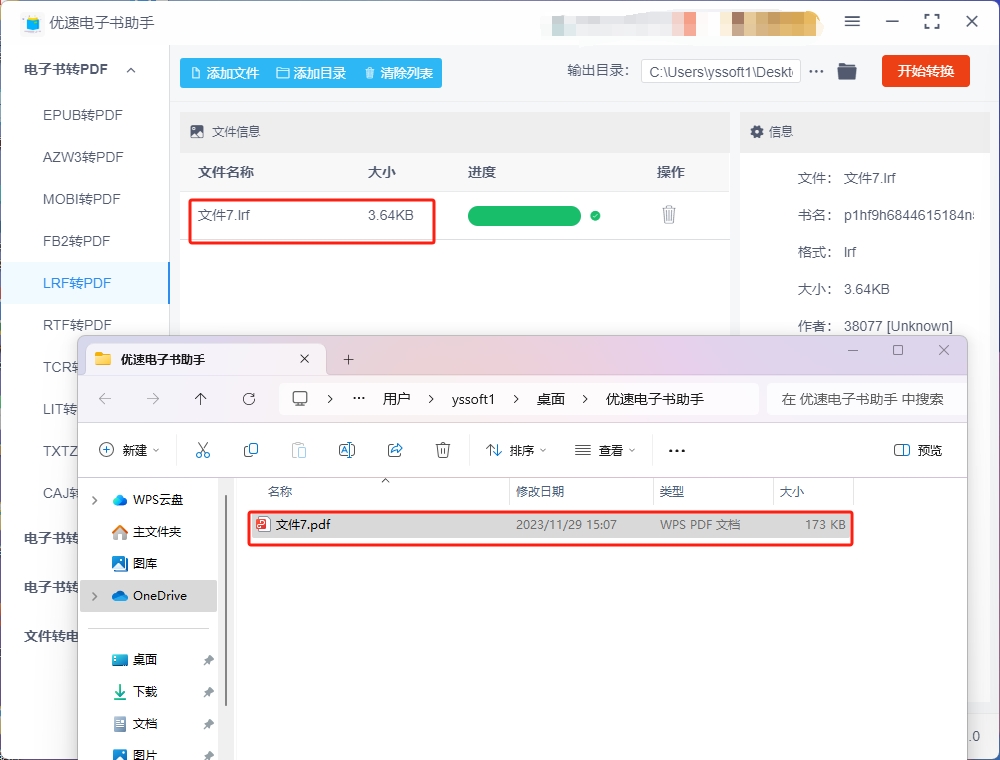Unpin 桌面 via its pin icon

208,661
